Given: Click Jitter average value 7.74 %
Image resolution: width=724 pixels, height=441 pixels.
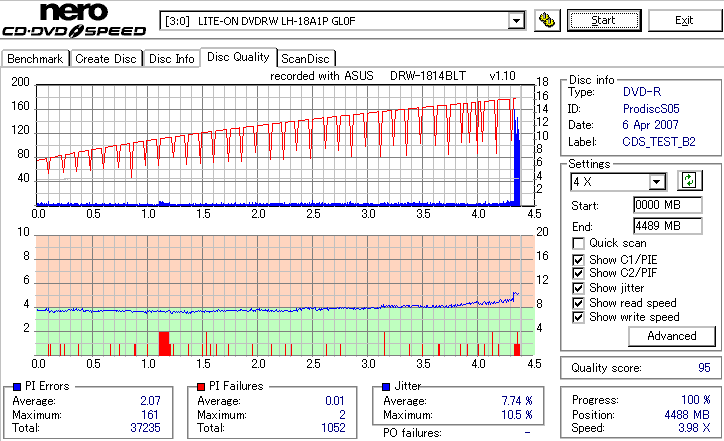Looking at the screenshot, I should coord(517,401).
